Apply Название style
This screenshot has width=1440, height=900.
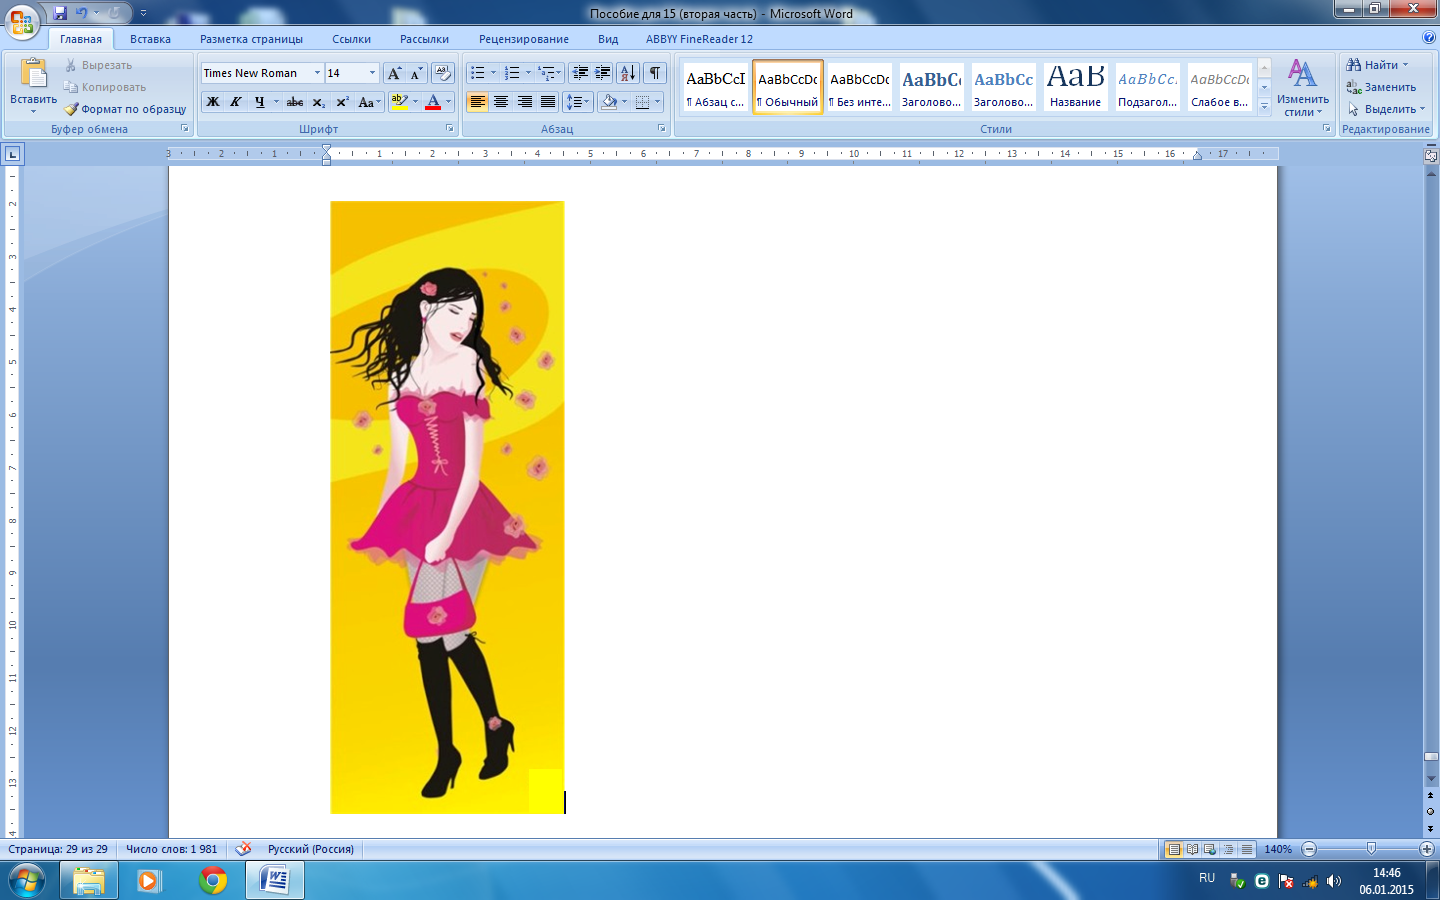[x=1075, y=87]
